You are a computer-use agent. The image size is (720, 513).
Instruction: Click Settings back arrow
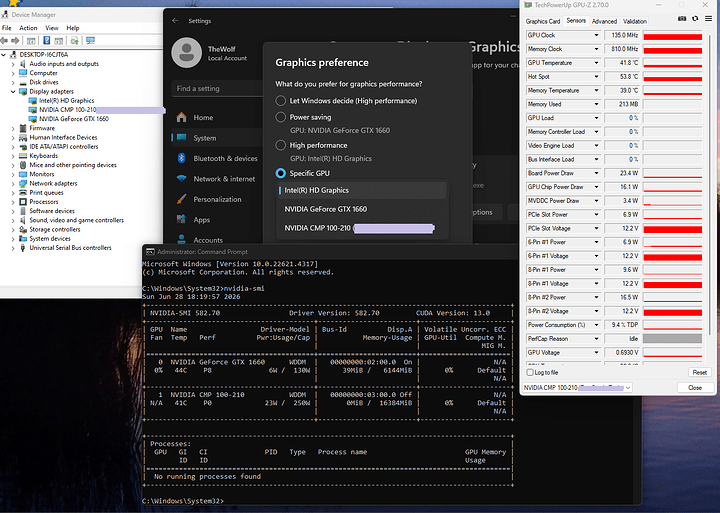coord(175,21)
